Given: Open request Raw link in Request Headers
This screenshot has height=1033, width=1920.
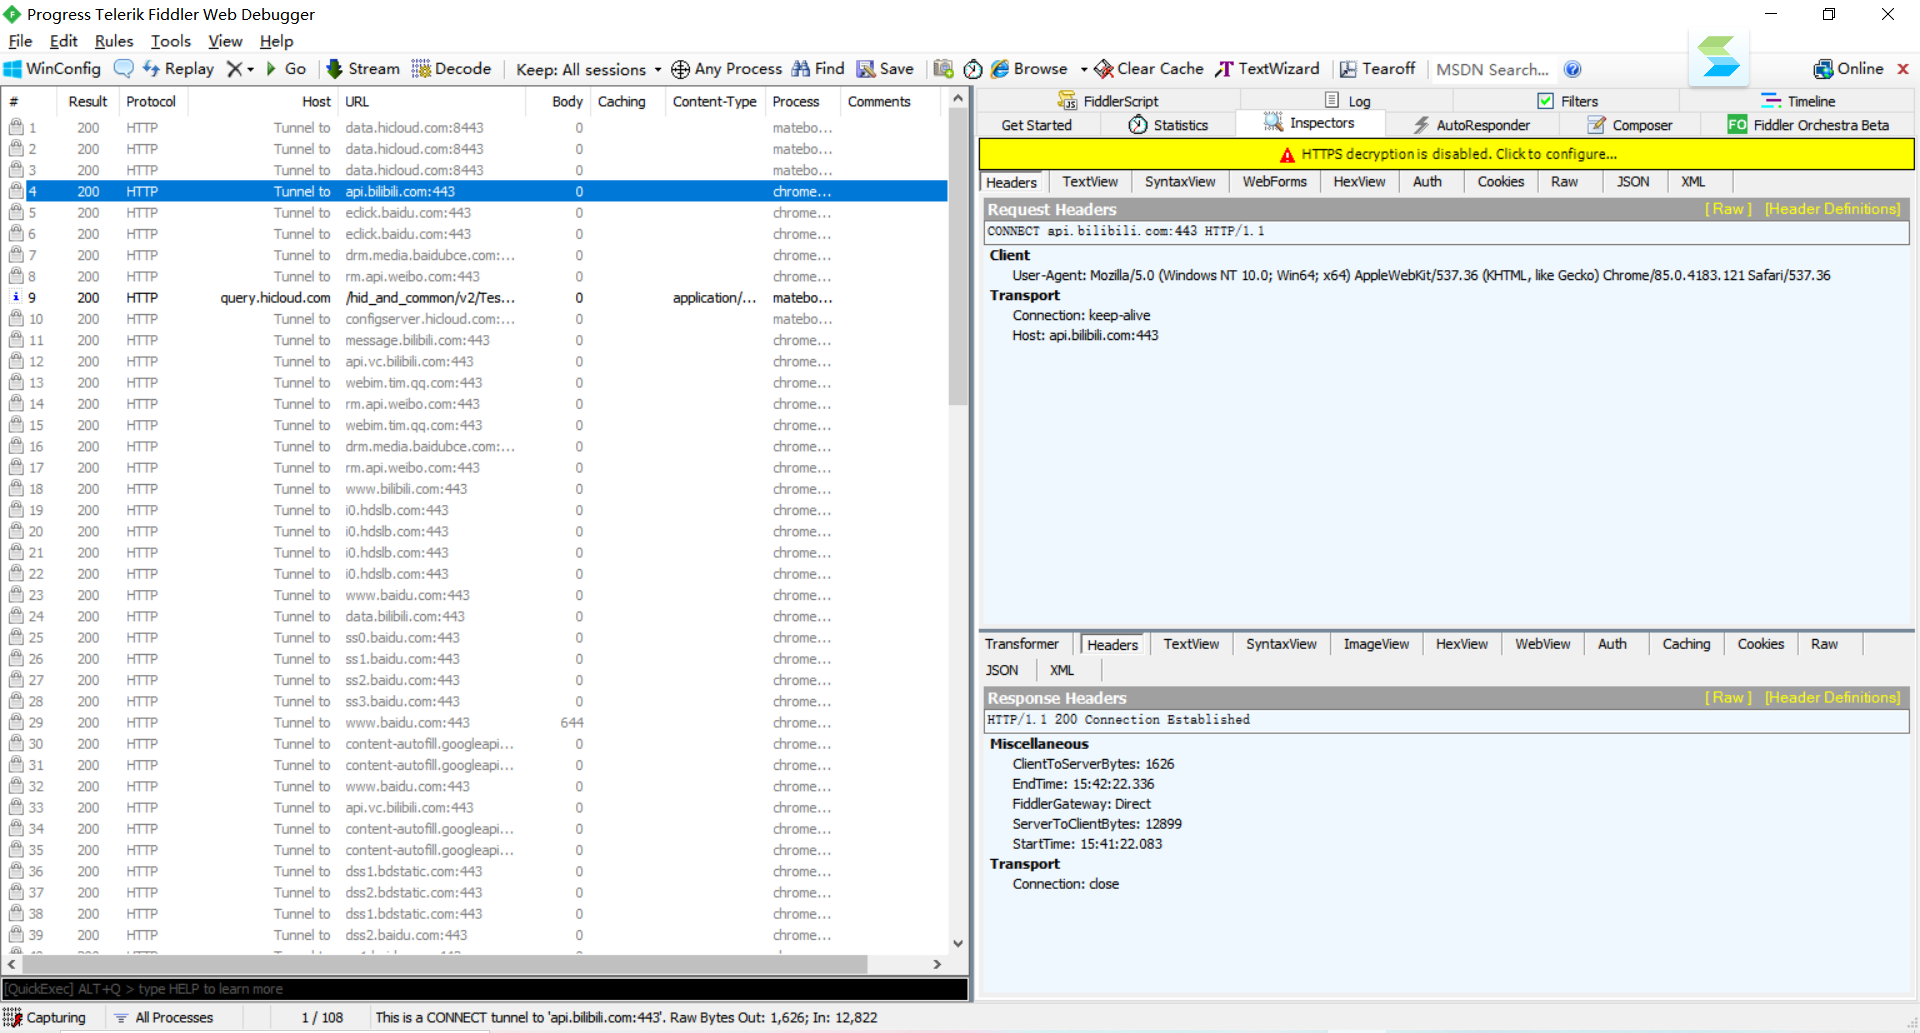Looking at the screenshot, I should click(x=1728, y=209).
